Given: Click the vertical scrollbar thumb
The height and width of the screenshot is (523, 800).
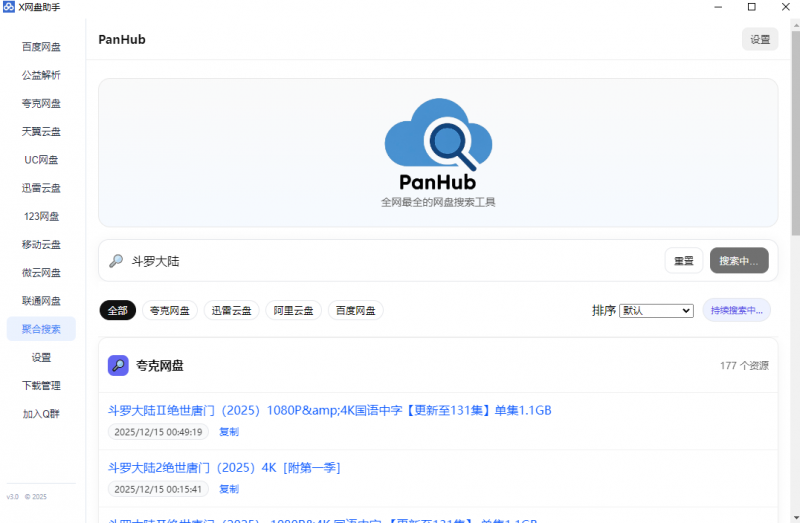Looking at the screenshot, I should [x=795, y=133].
